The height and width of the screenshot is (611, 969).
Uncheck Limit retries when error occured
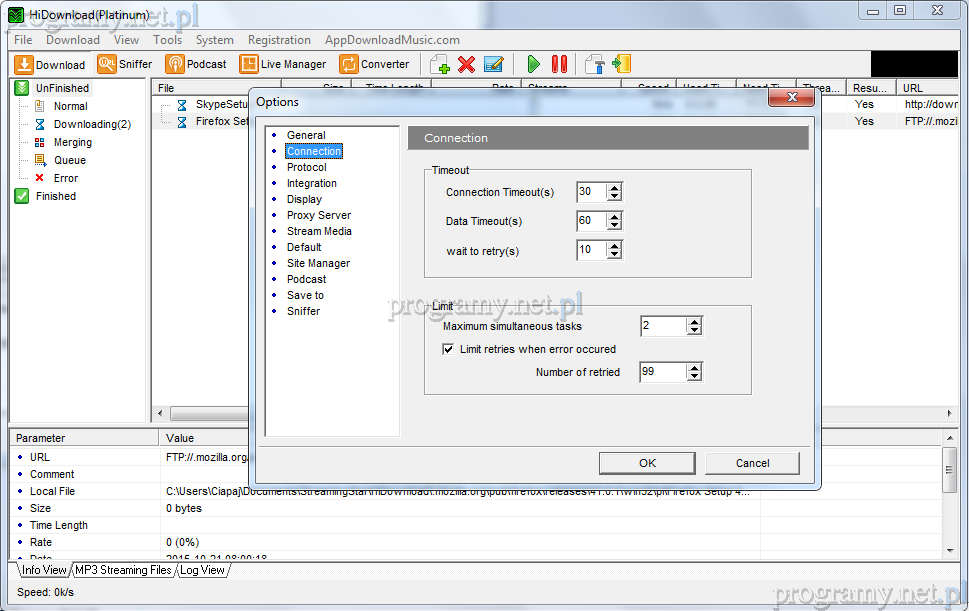coord(449,349)
